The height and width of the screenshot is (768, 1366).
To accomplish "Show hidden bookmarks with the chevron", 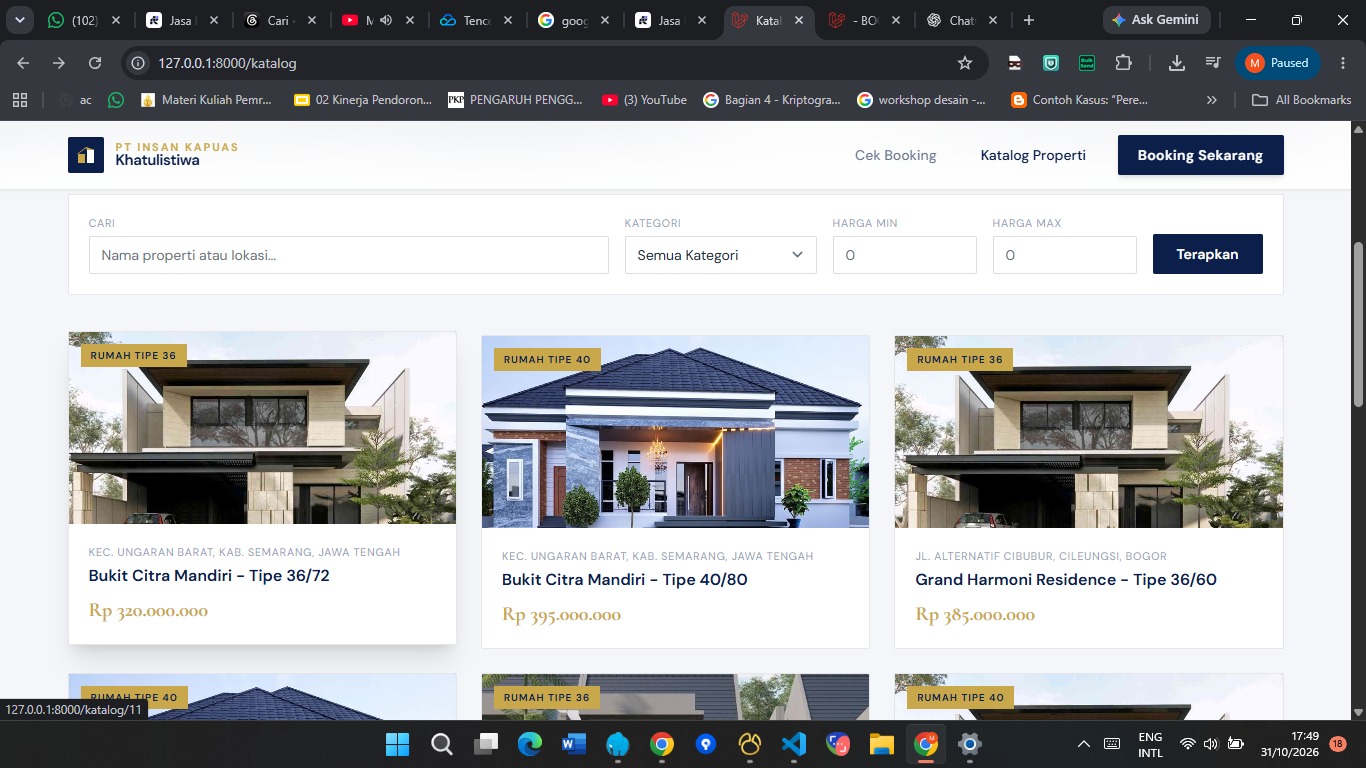I will pyautogui.click(x=1212, y=100).
